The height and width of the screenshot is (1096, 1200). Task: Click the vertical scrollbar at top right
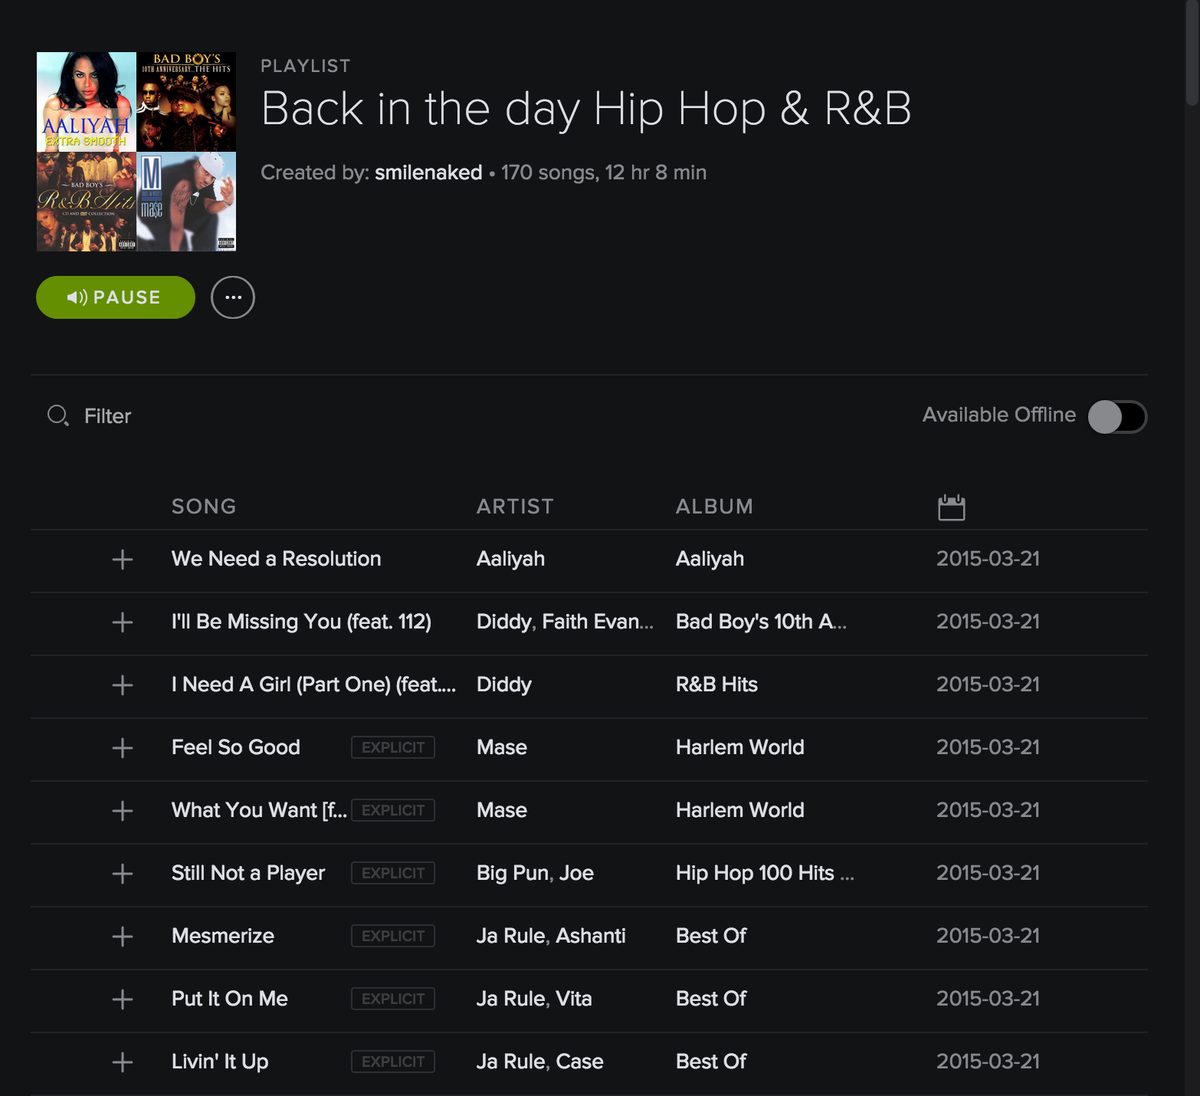1193,50
